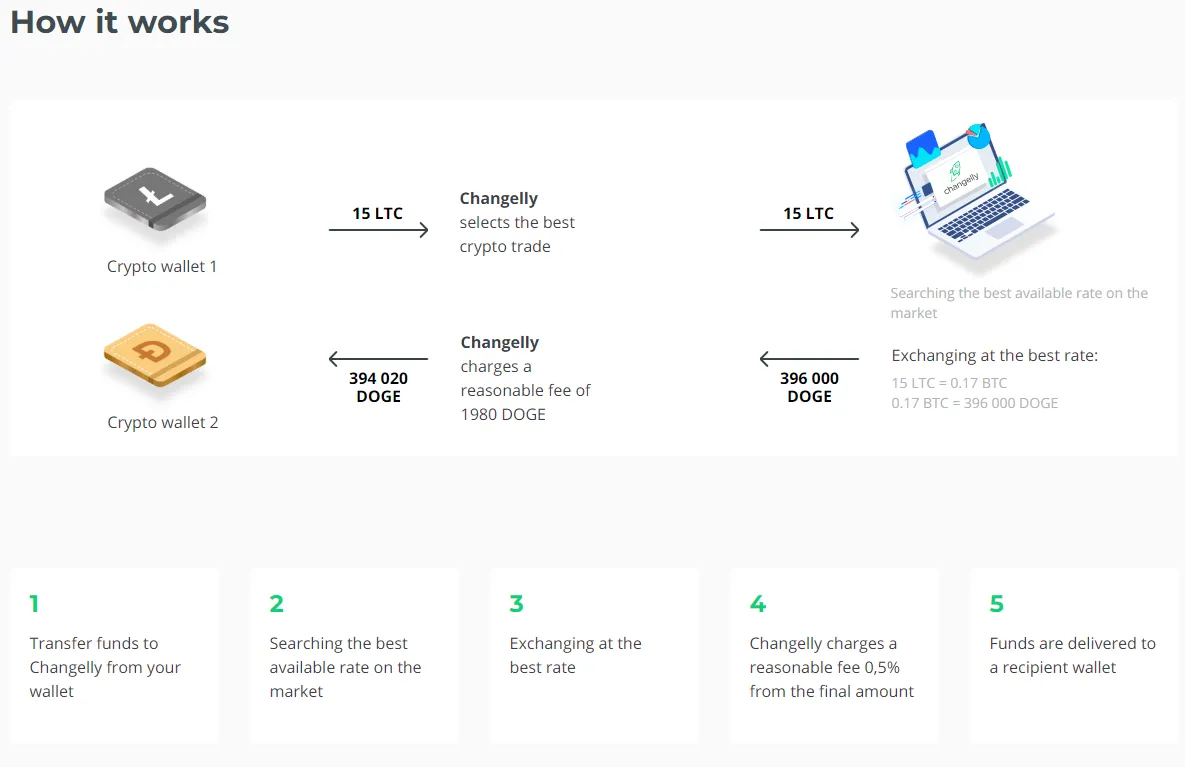Viewport: 1185px width, 767px height.
Task: Click the How it works heading
Action: click(x=120, y=22)
